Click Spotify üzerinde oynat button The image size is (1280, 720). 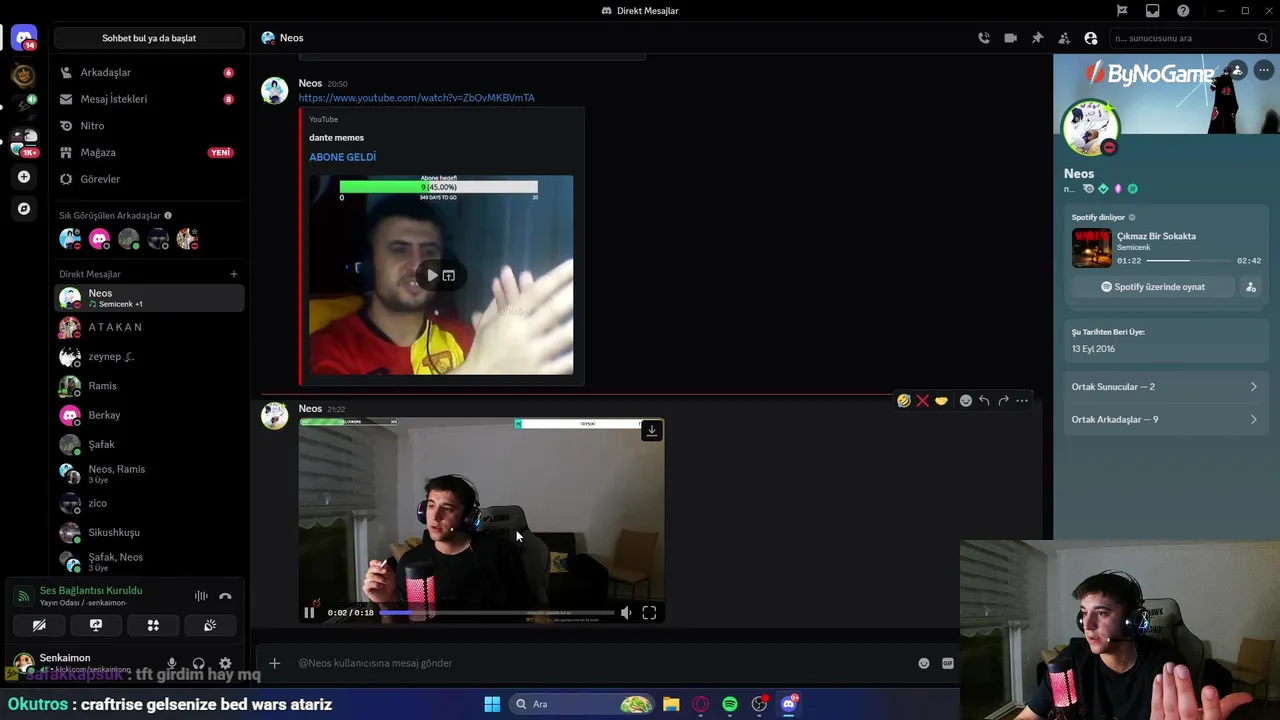point(1153,287)
